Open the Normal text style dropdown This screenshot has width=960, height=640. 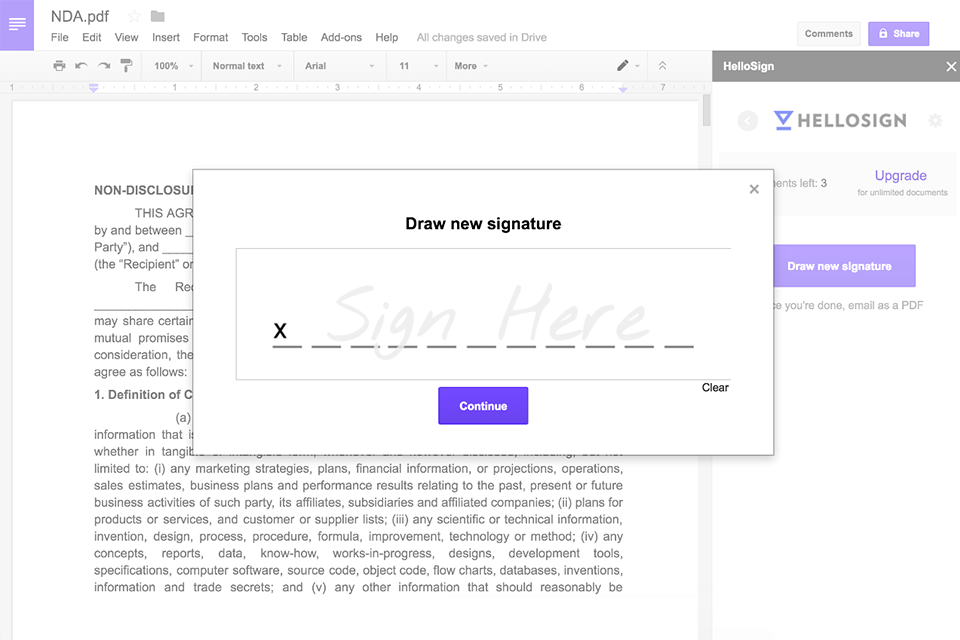tap(247, 66)
